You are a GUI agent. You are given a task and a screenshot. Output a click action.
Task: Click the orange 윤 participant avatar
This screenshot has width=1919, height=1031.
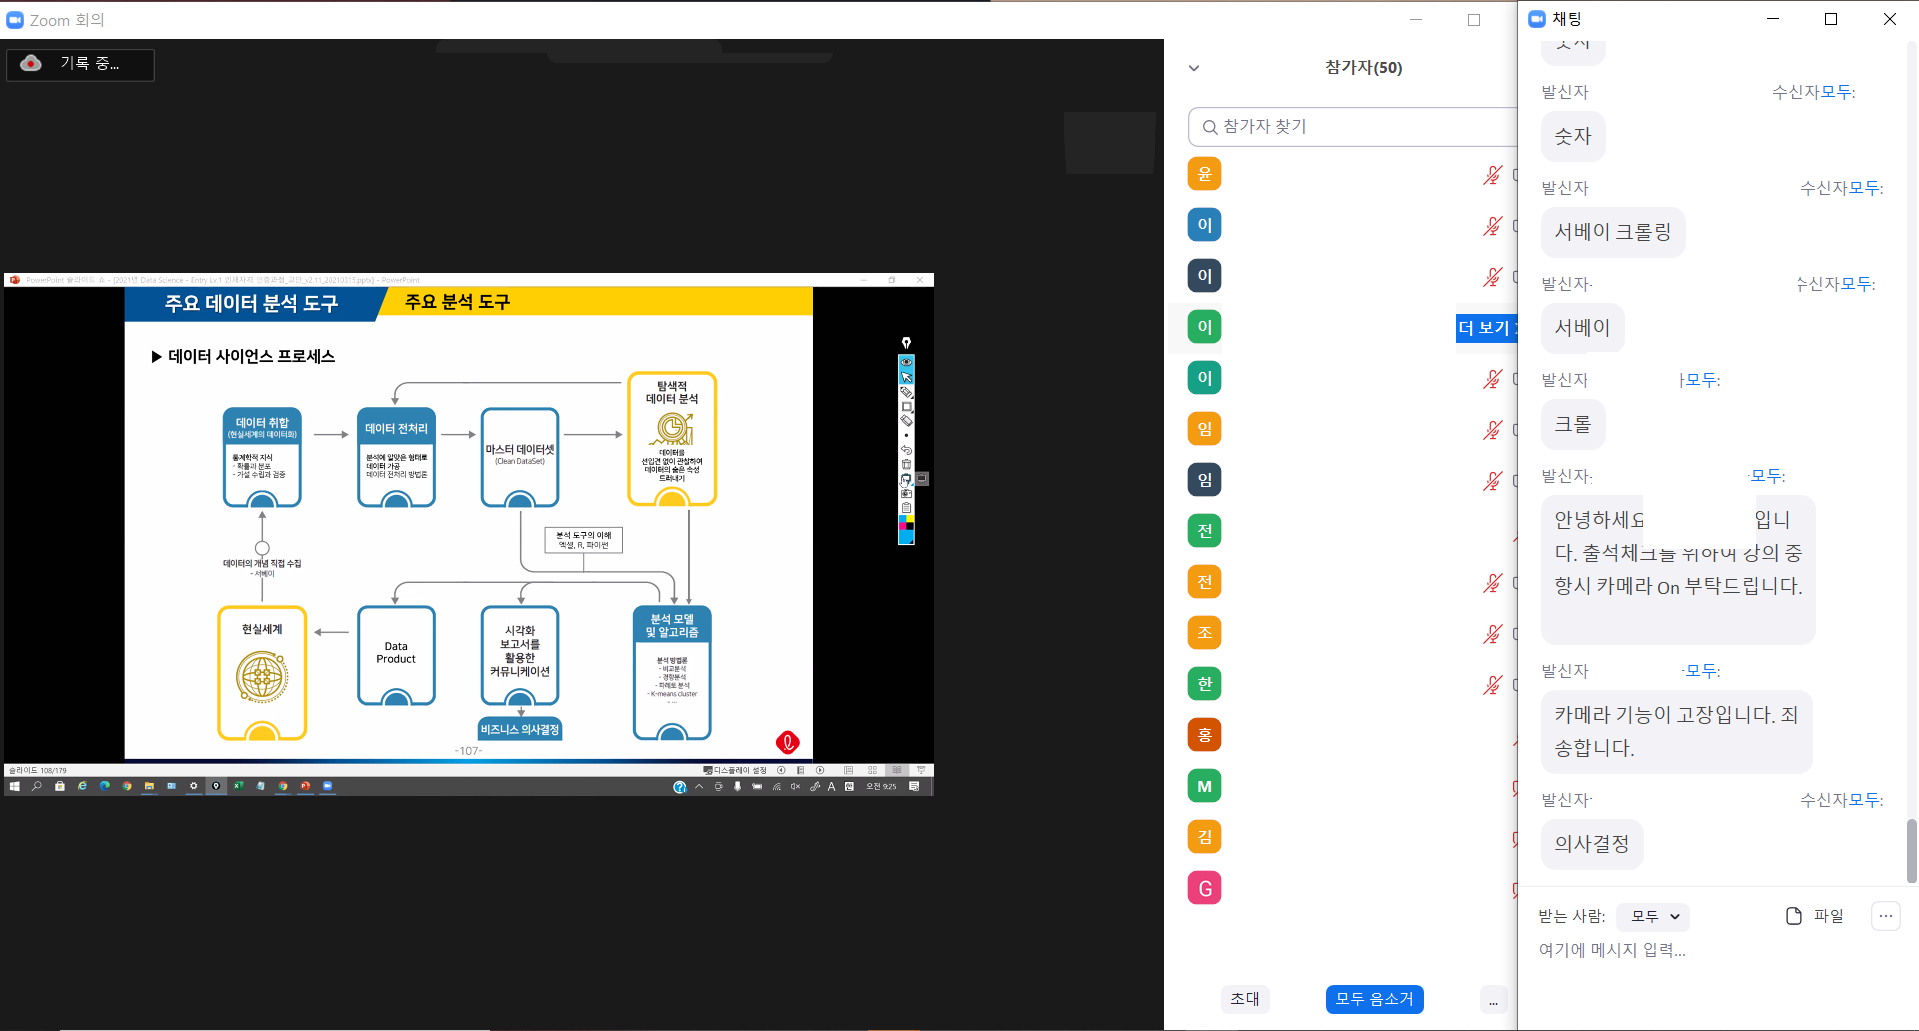[1204, 174]
